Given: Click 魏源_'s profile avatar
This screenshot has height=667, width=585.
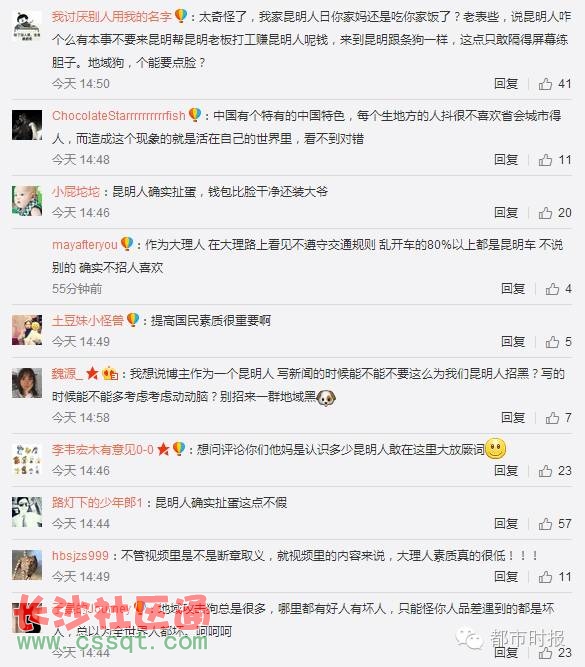Looking at the screenshot, I should [27, 383].
